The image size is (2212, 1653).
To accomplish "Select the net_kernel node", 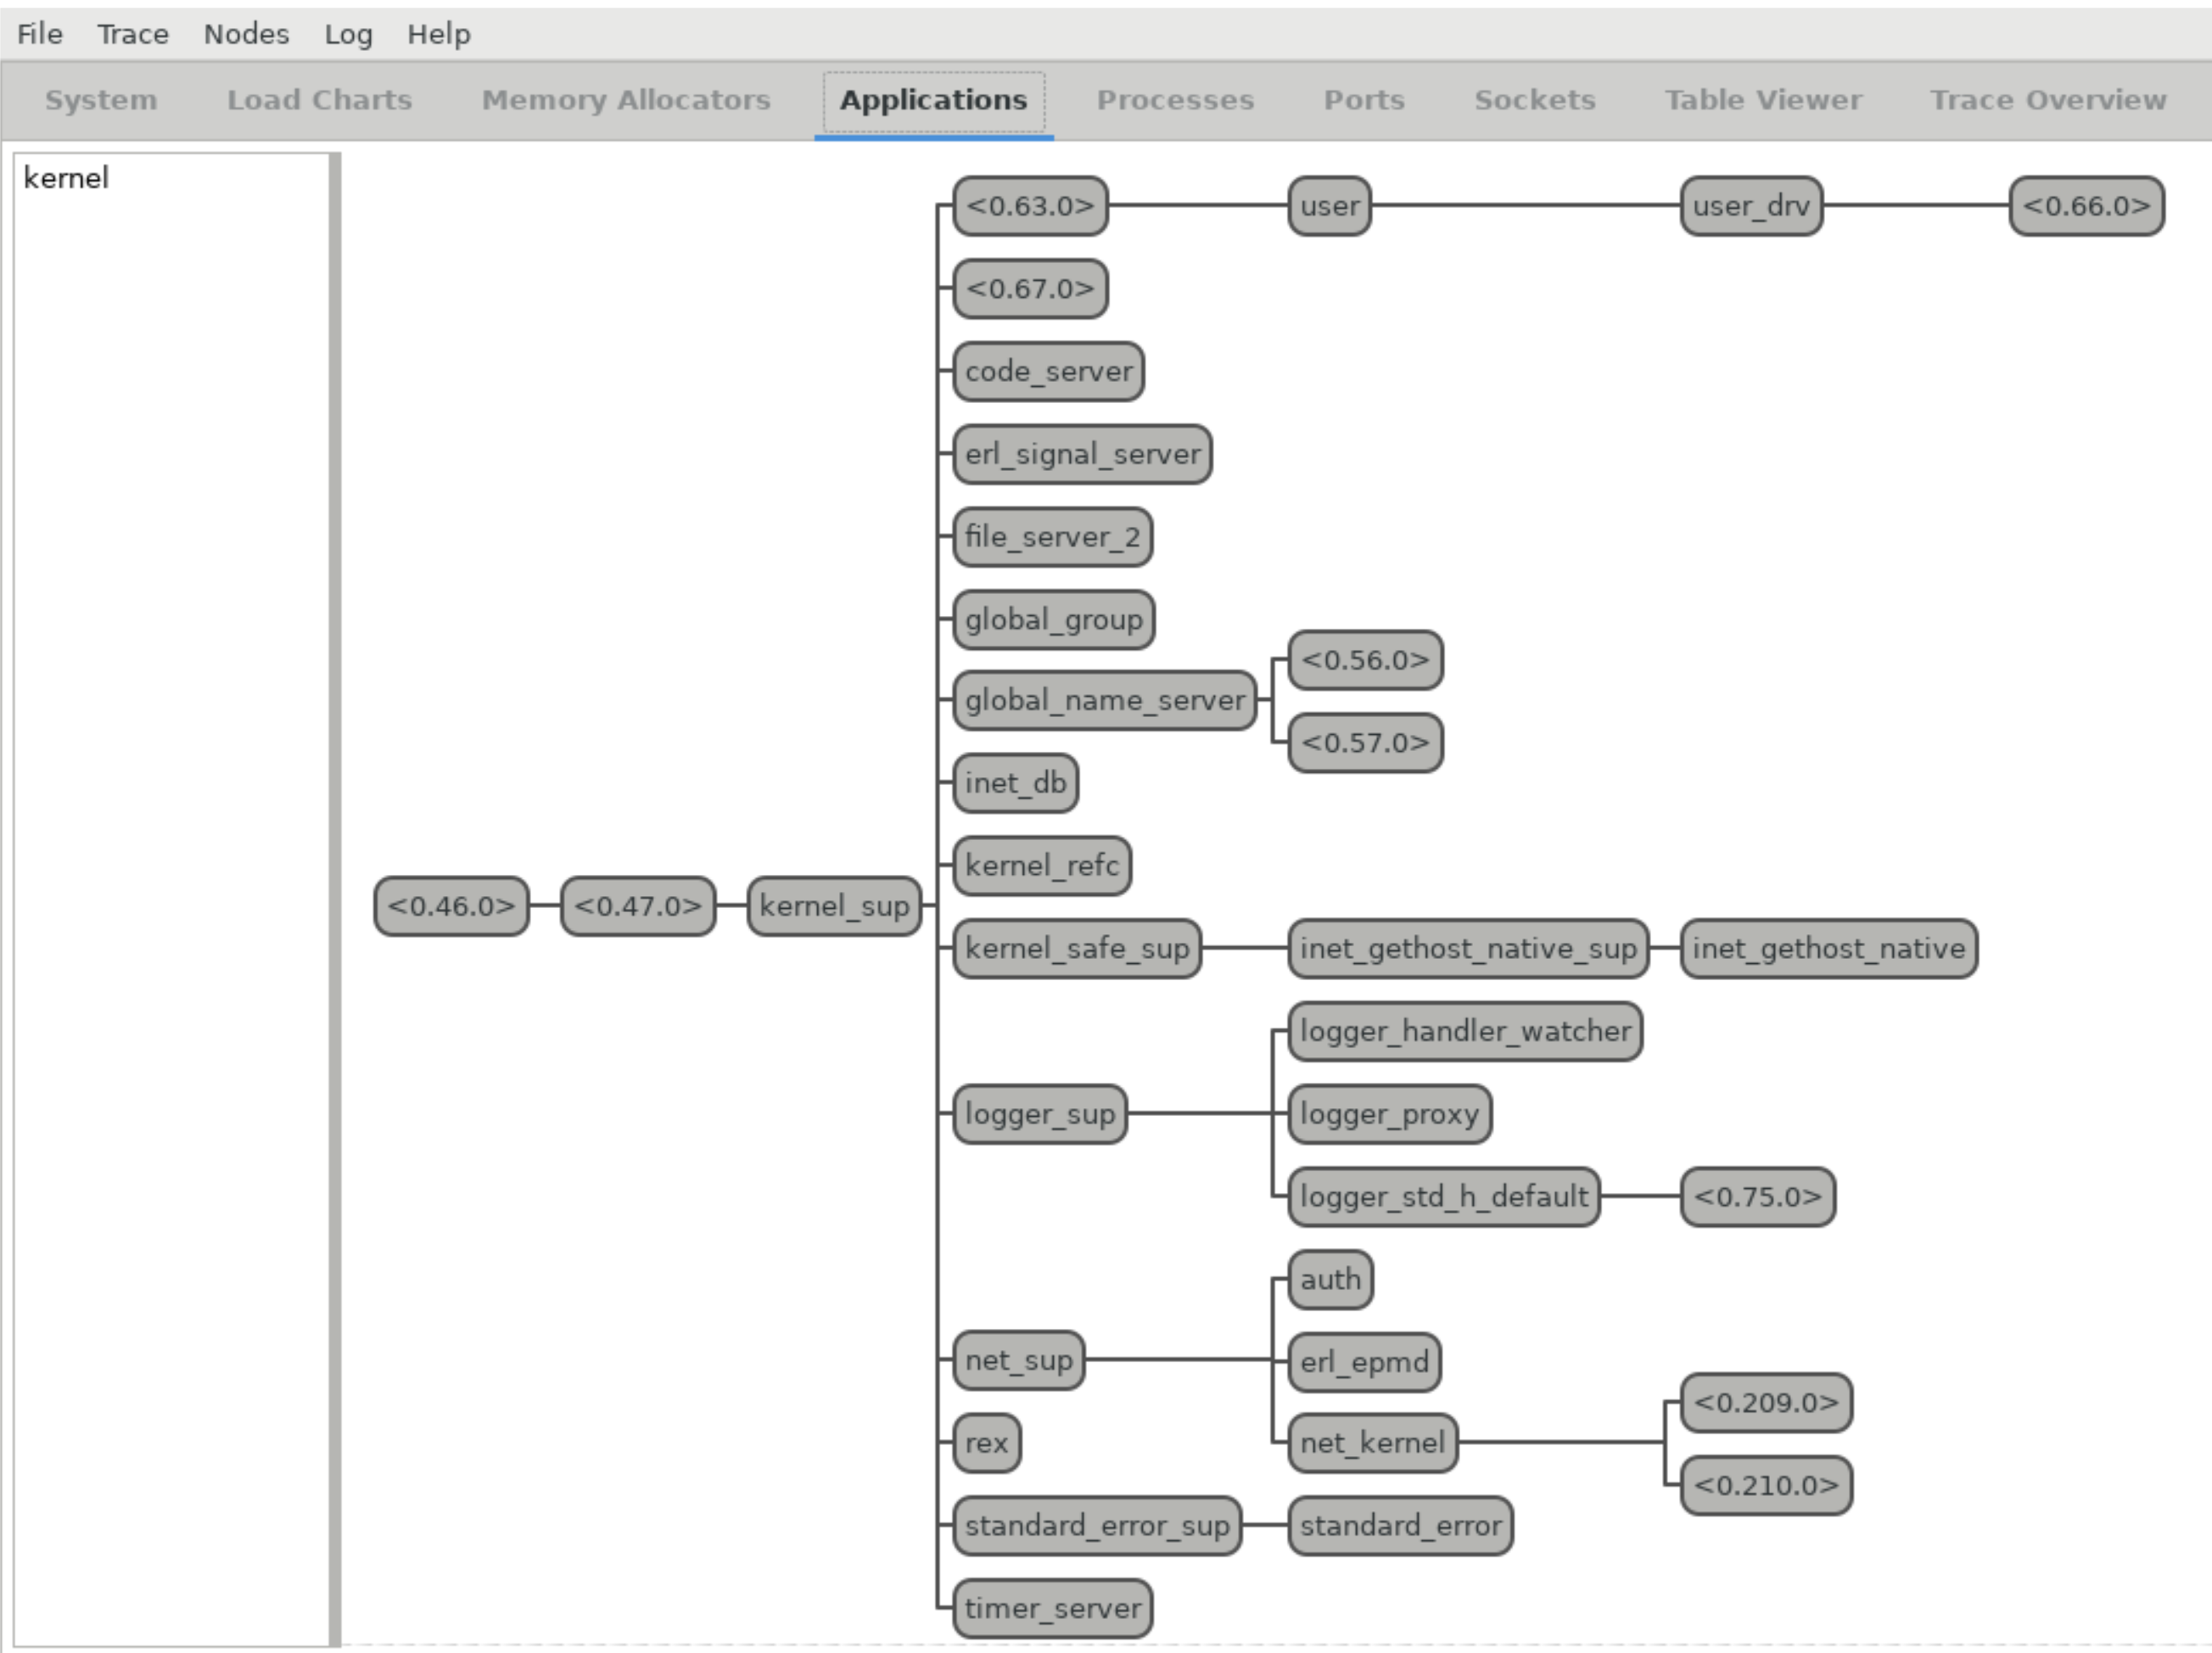I will 1372,1443.
